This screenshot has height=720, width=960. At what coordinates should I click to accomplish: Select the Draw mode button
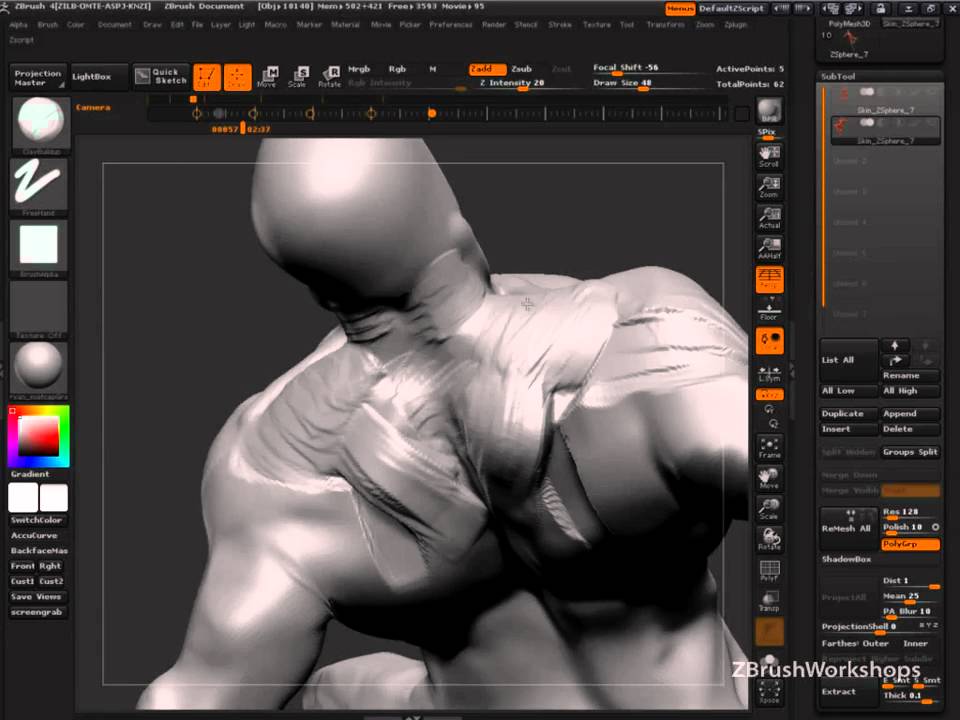[238, 77]
